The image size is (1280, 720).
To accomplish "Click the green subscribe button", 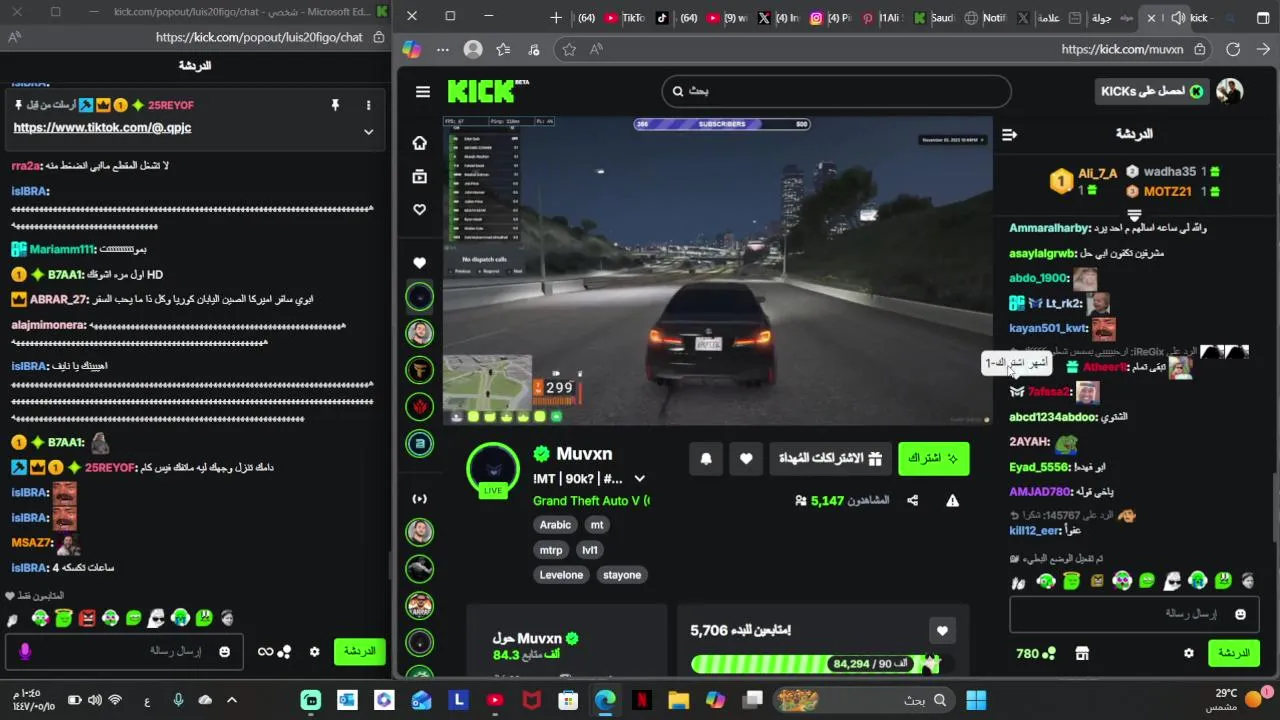I will point(933,458).
